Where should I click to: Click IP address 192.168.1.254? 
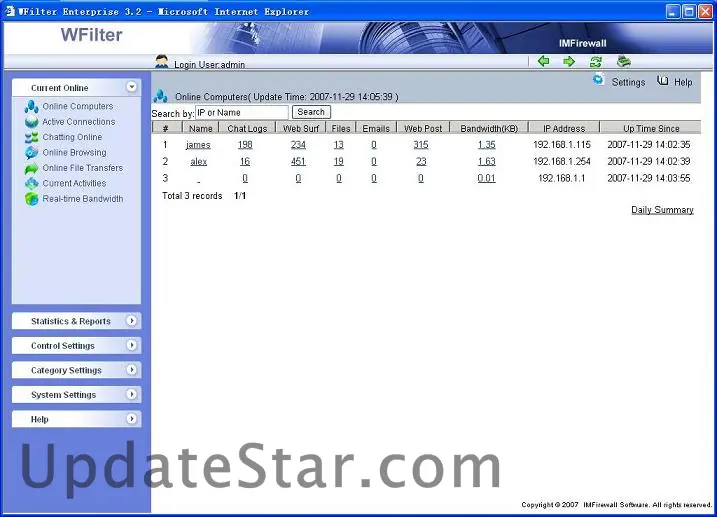click(562, 161)
